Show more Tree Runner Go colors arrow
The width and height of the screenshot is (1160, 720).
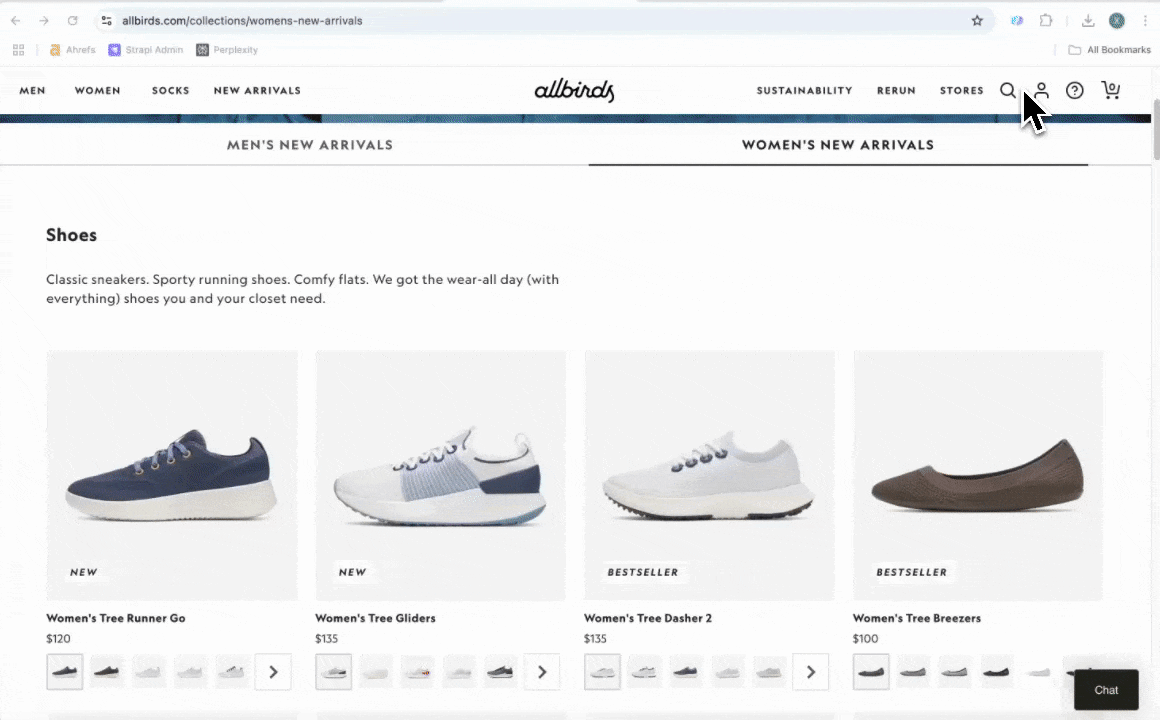click(273, 672)
